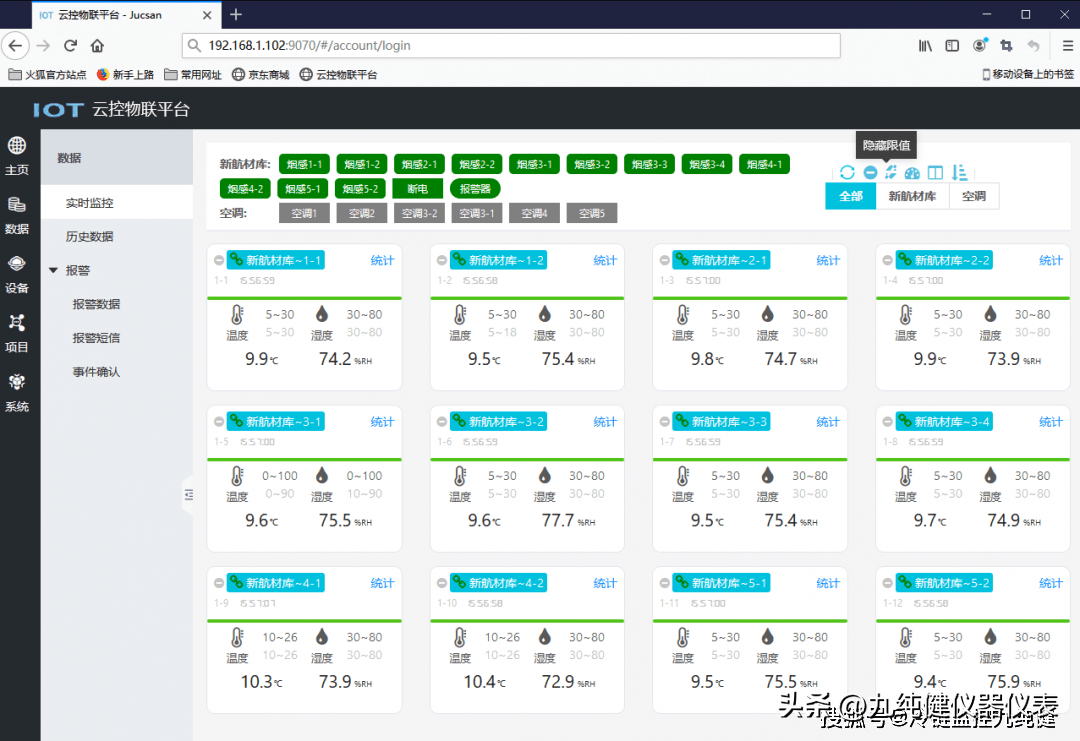Open 历史数据 in the side menu
Viewport: 1080px width, 741px height.
pyautogui.click(x=90, y=236)
